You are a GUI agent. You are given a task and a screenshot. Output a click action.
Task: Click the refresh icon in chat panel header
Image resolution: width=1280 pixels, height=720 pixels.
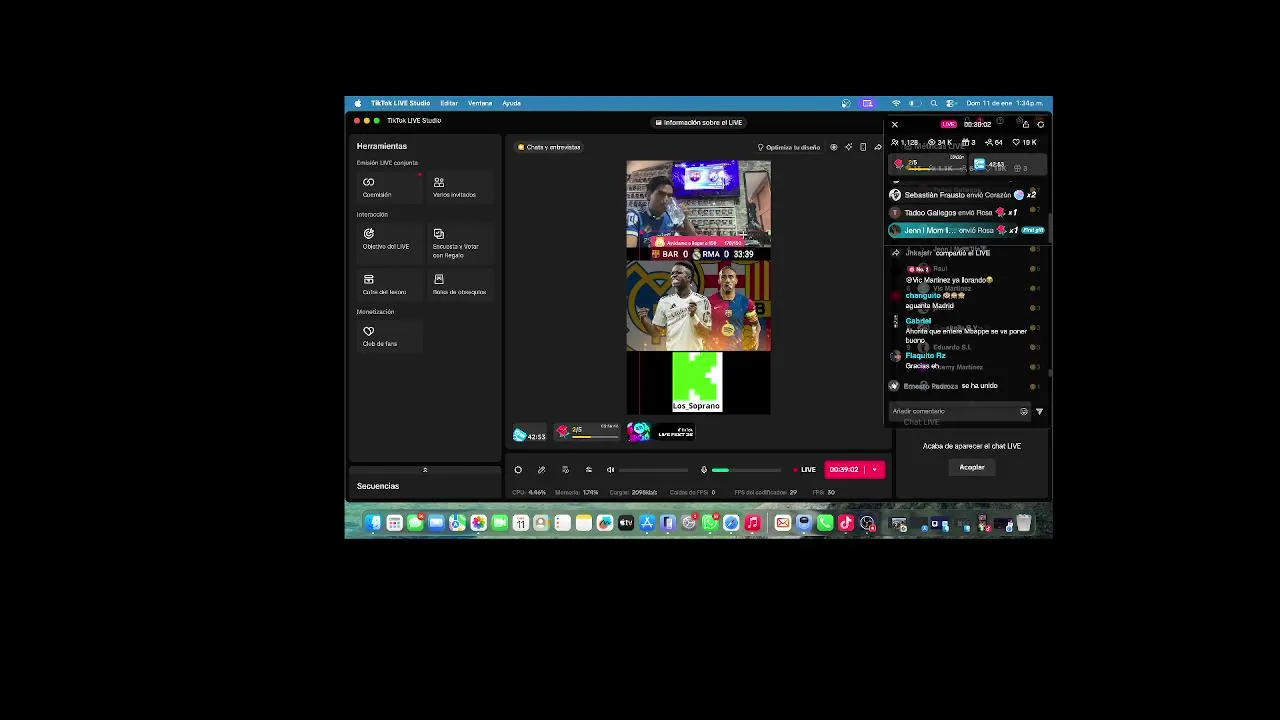(1040, 124)
